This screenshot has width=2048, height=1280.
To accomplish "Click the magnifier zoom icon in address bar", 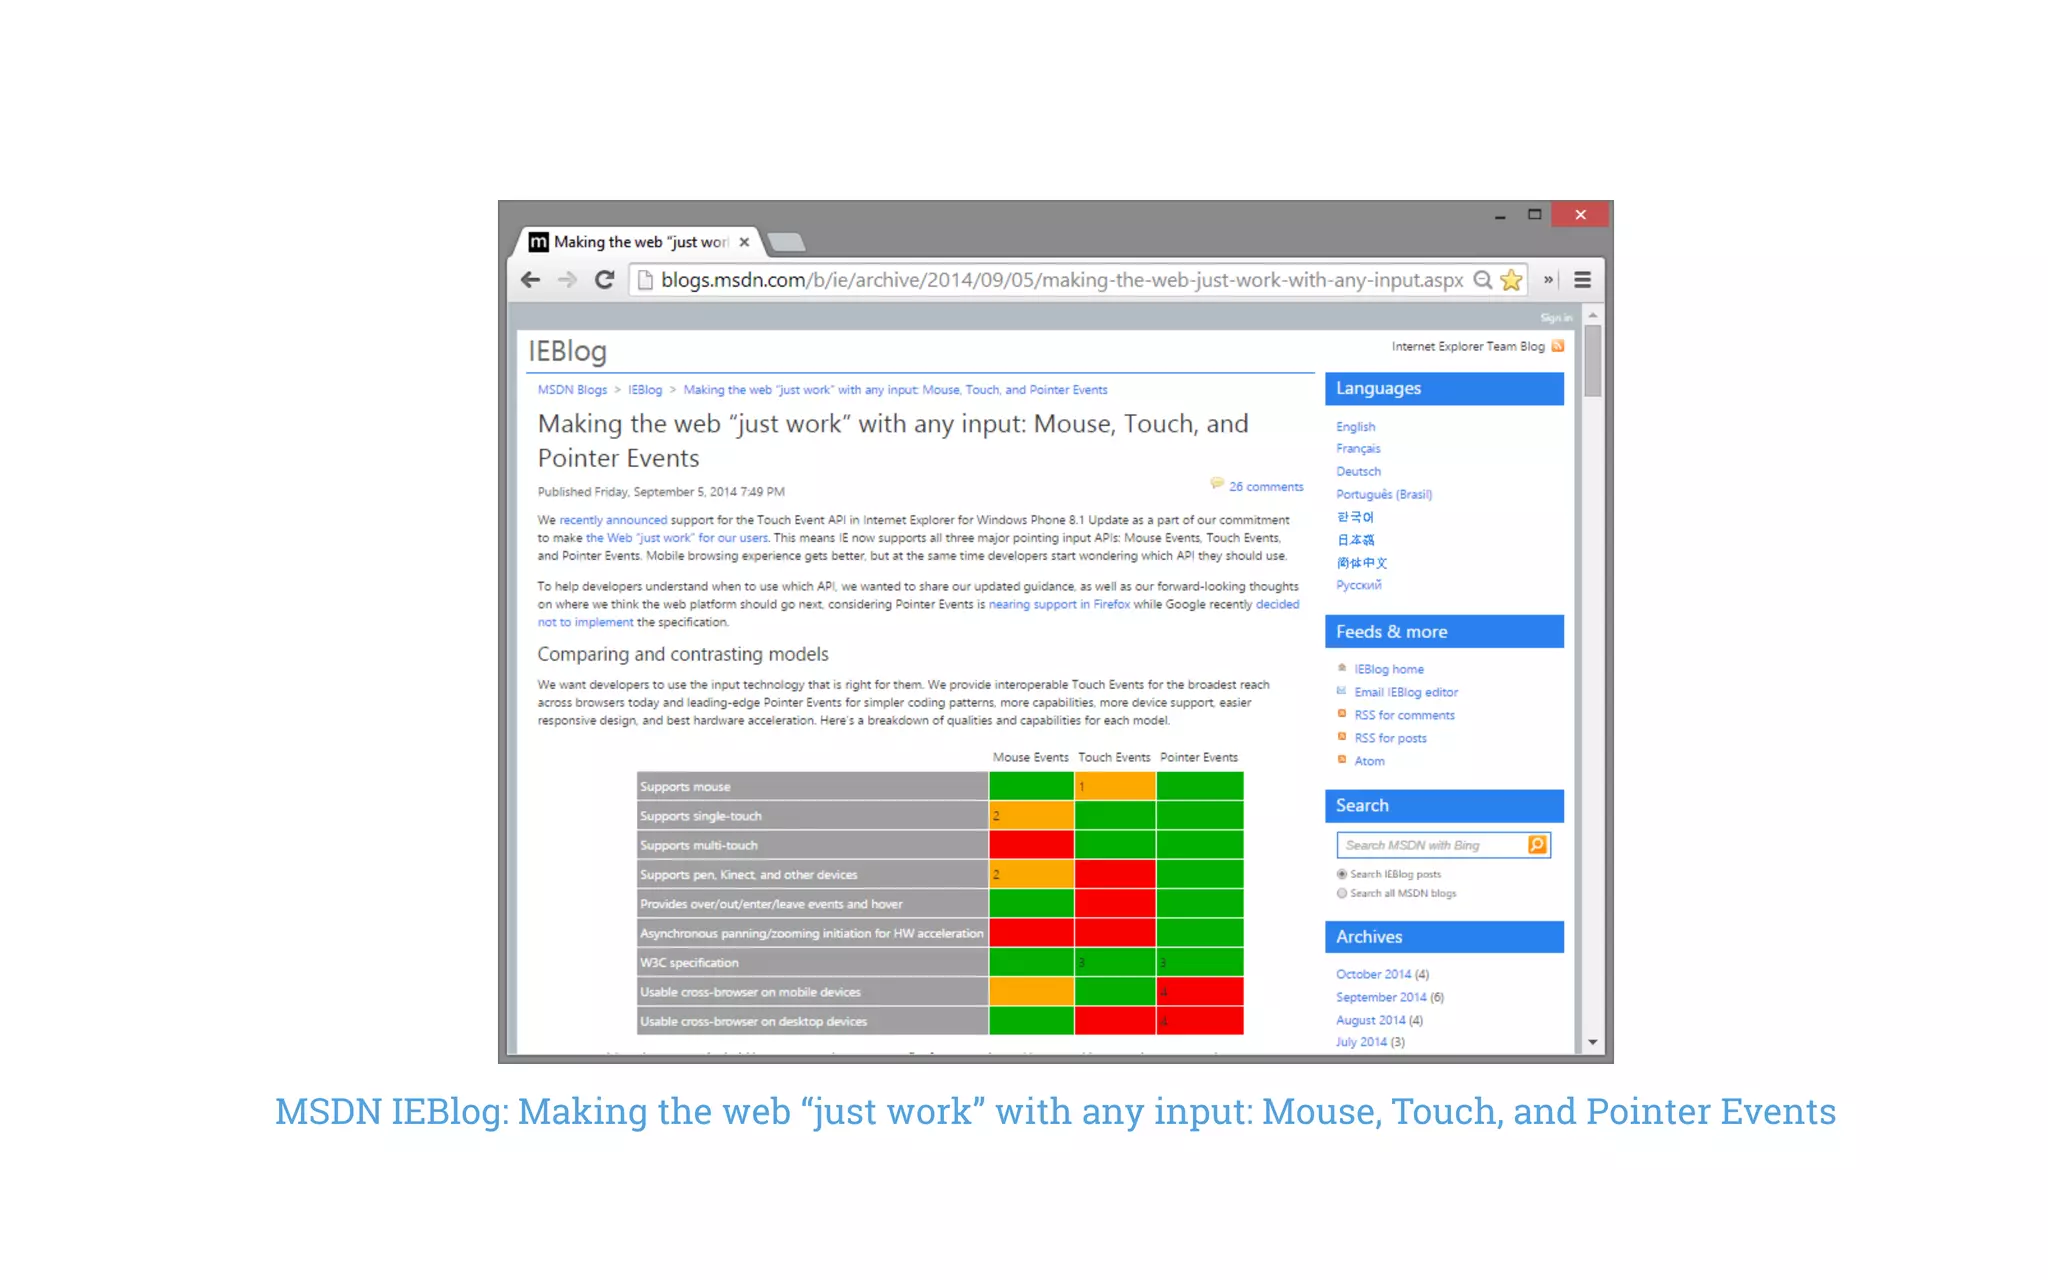I will click(x=1482, y=281).
